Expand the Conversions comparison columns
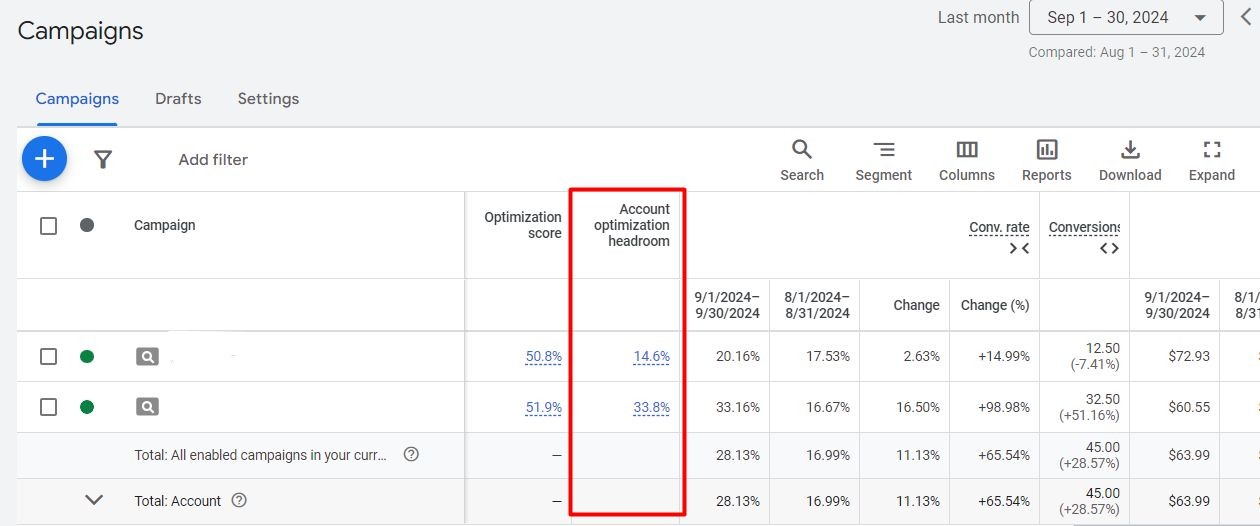 [1109, 248]
